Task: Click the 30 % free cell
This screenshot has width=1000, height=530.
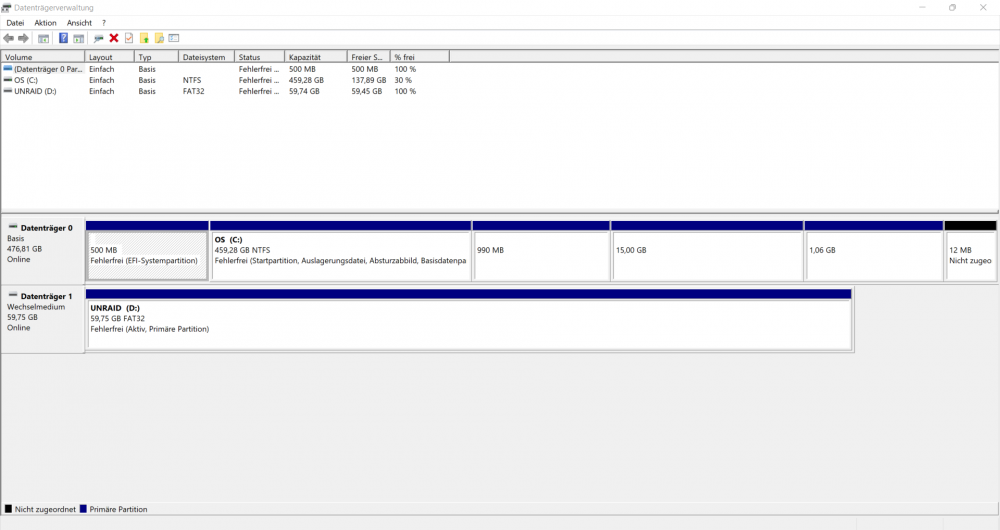Action: pyautogui.click(x=403, y=80)
